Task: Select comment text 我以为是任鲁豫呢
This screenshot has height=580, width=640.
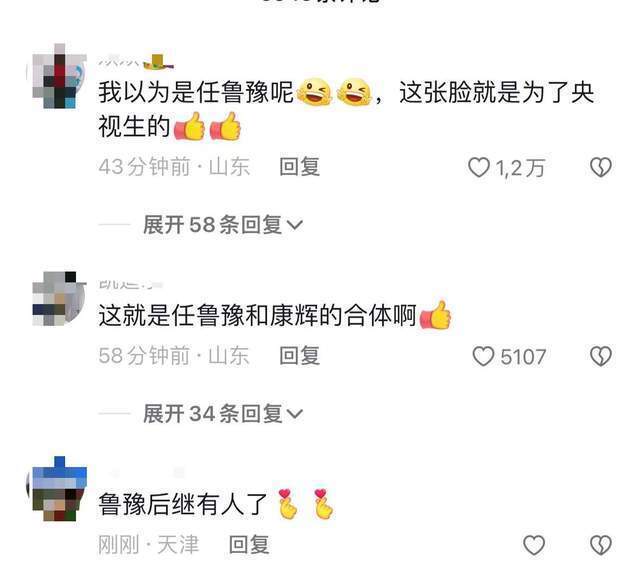Action: point(196,92)
